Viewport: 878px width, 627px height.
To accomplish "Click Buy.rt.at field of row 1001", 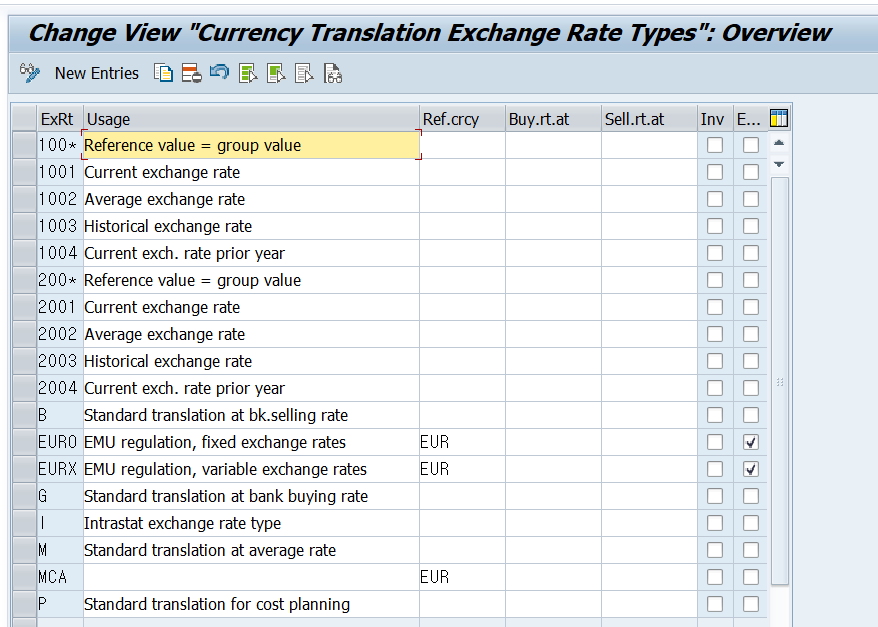I will click(x=553, y=172).
